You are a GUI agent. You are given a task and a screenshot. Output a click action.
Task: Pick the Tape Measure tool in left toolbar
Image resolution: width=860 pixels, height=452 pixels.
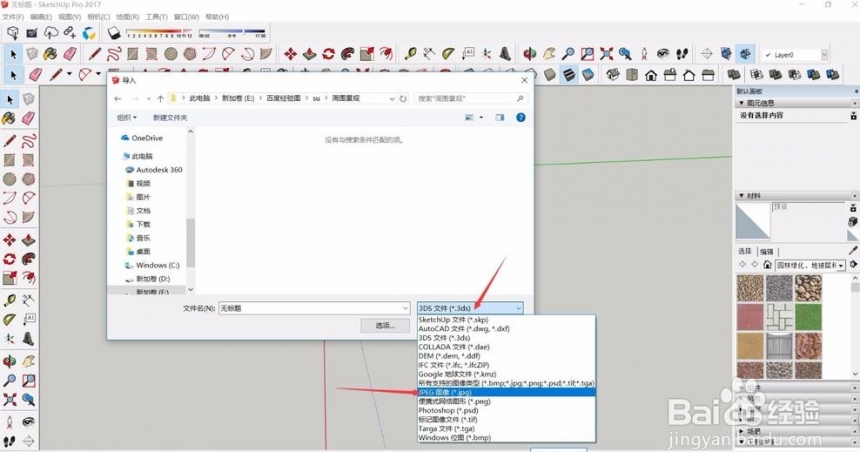(x=9, y=300)
